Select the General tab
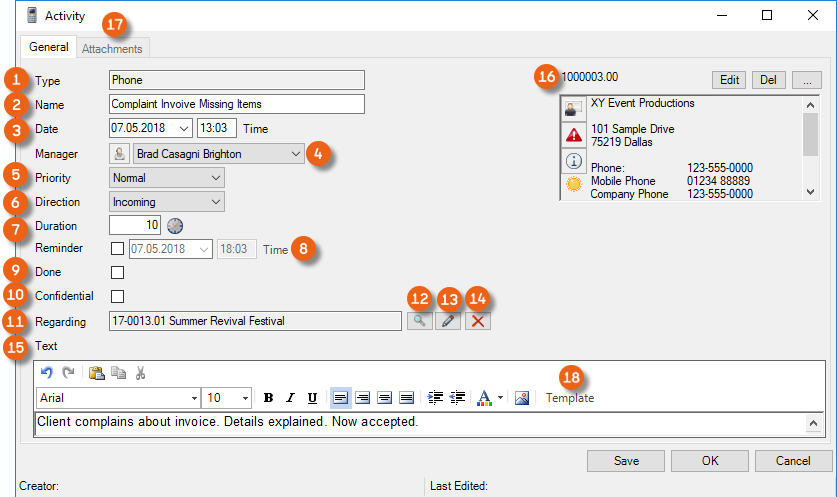The image size is (837, 497). [x=48, y=47]
